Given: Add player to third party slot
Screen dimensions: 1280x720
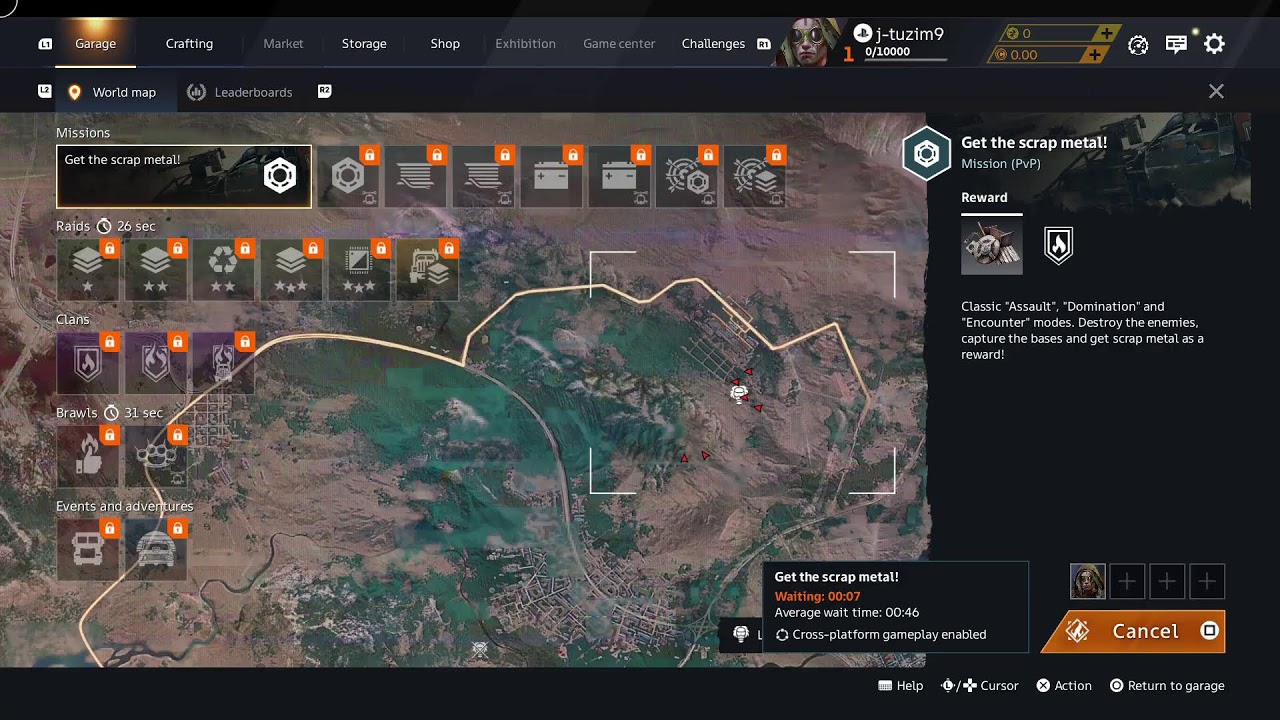Looking at the screenshot, I should point(1167,581).
